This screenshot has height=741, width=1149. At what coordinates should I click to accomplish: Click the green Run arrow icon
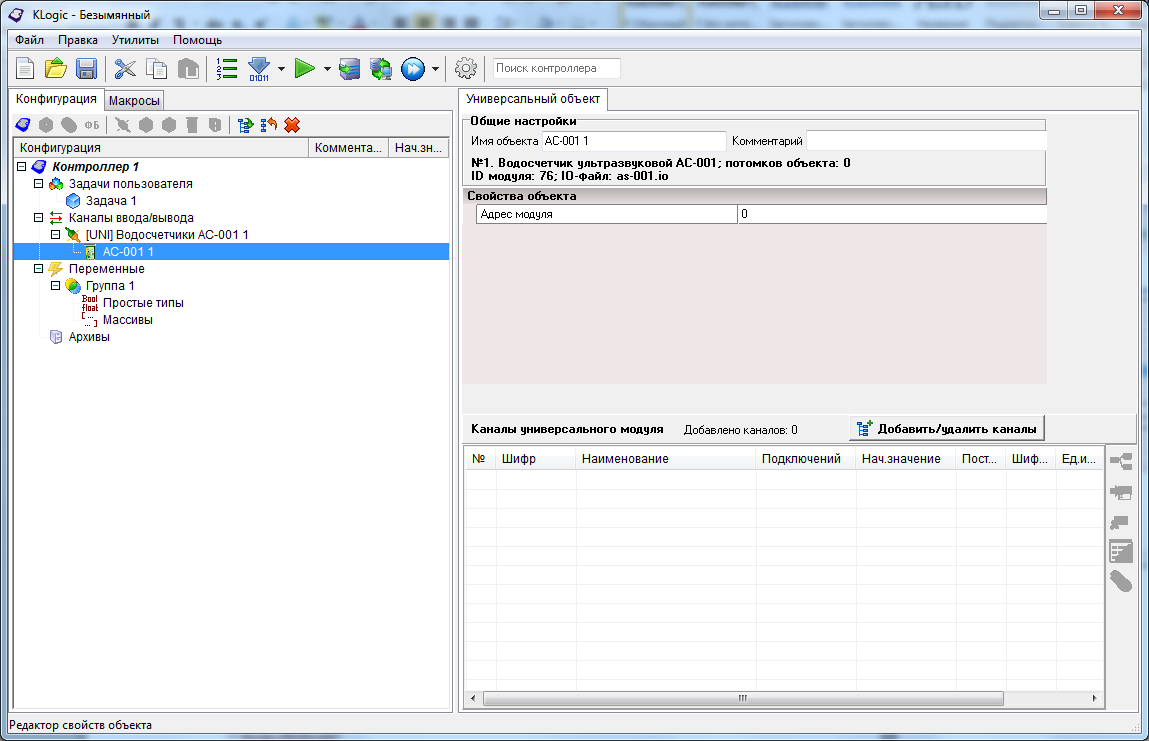[305, 69]
